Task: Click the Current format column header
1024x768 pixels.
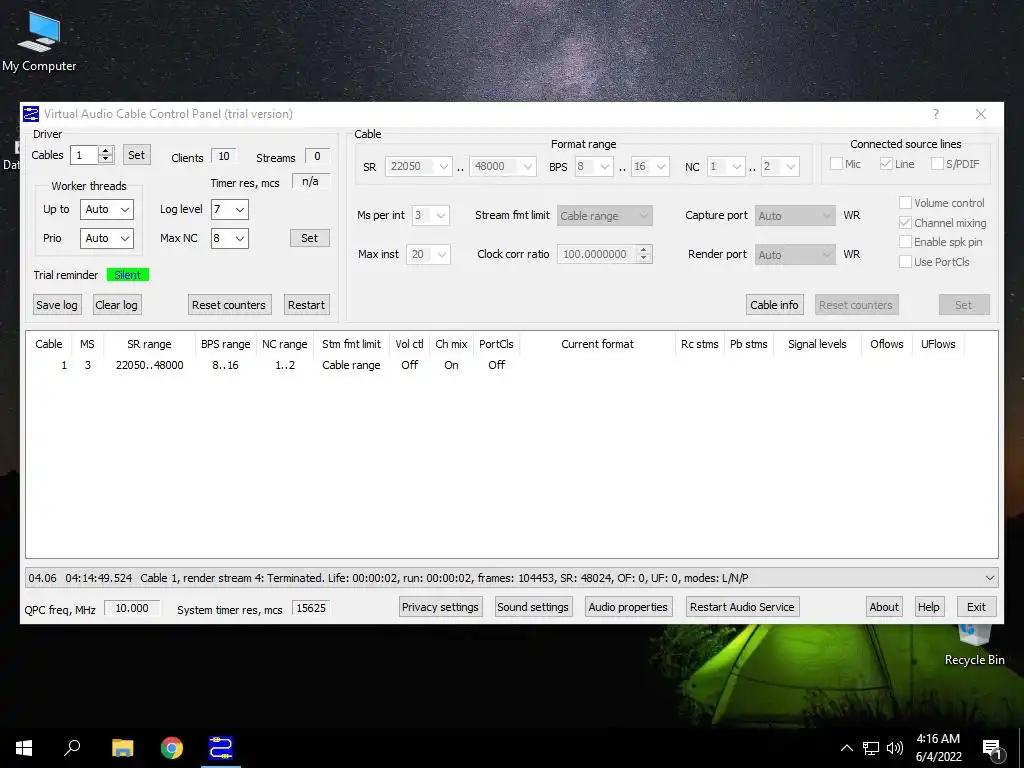Action: [x=597, y=344]
